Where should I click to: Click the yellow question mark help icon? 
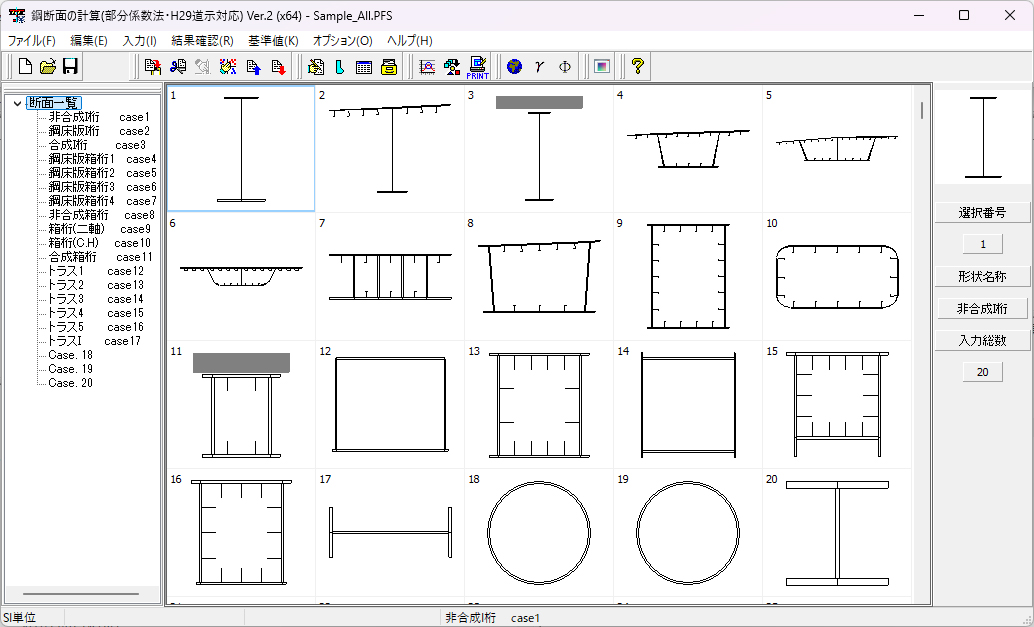click(637, 67)
